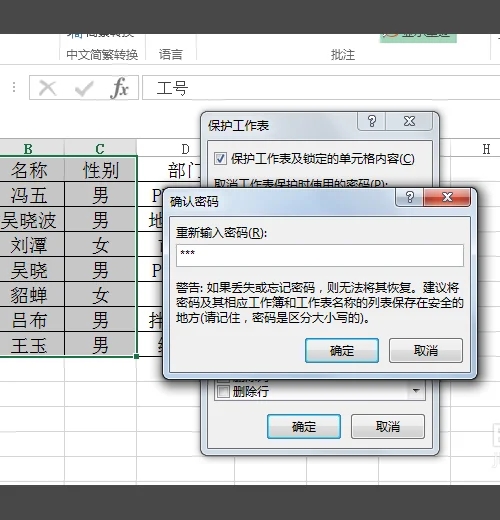500x520 pixels.
Task: Select the cell containing 吴晓
Action: 29,270
